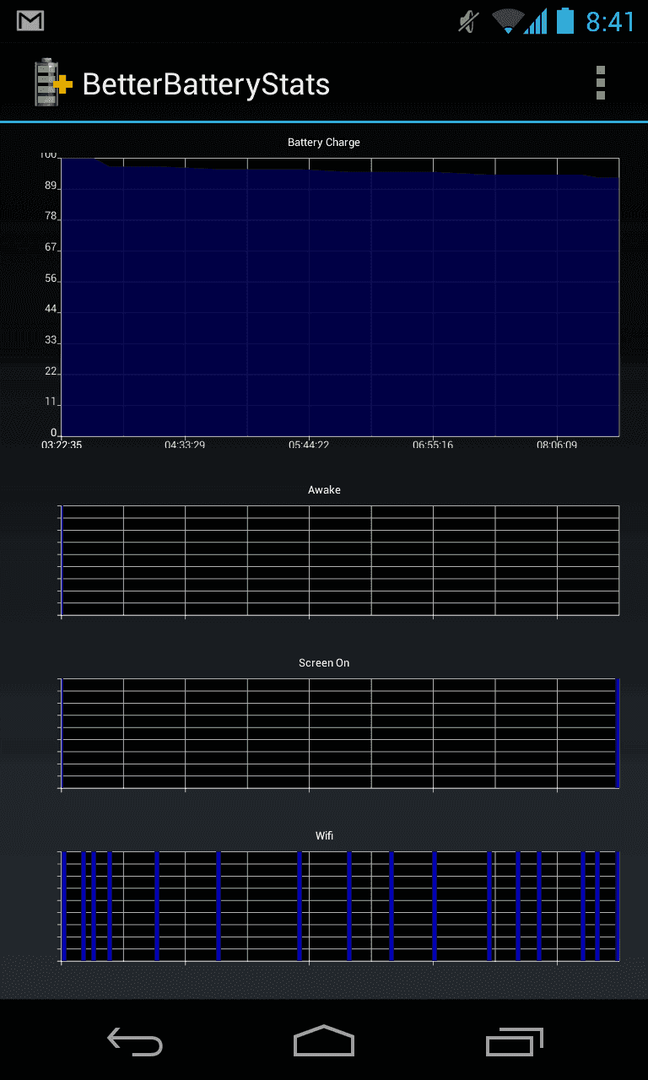The image size is (648, 1080).
Task: Tap the BetterBatteryStats title text
Action: click(x=206, y=85)
